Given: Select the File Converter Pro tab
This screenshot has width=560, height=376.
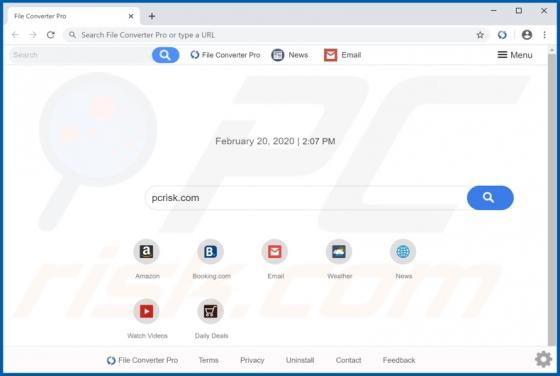Looking at the screenshot, I should [73, 16].
